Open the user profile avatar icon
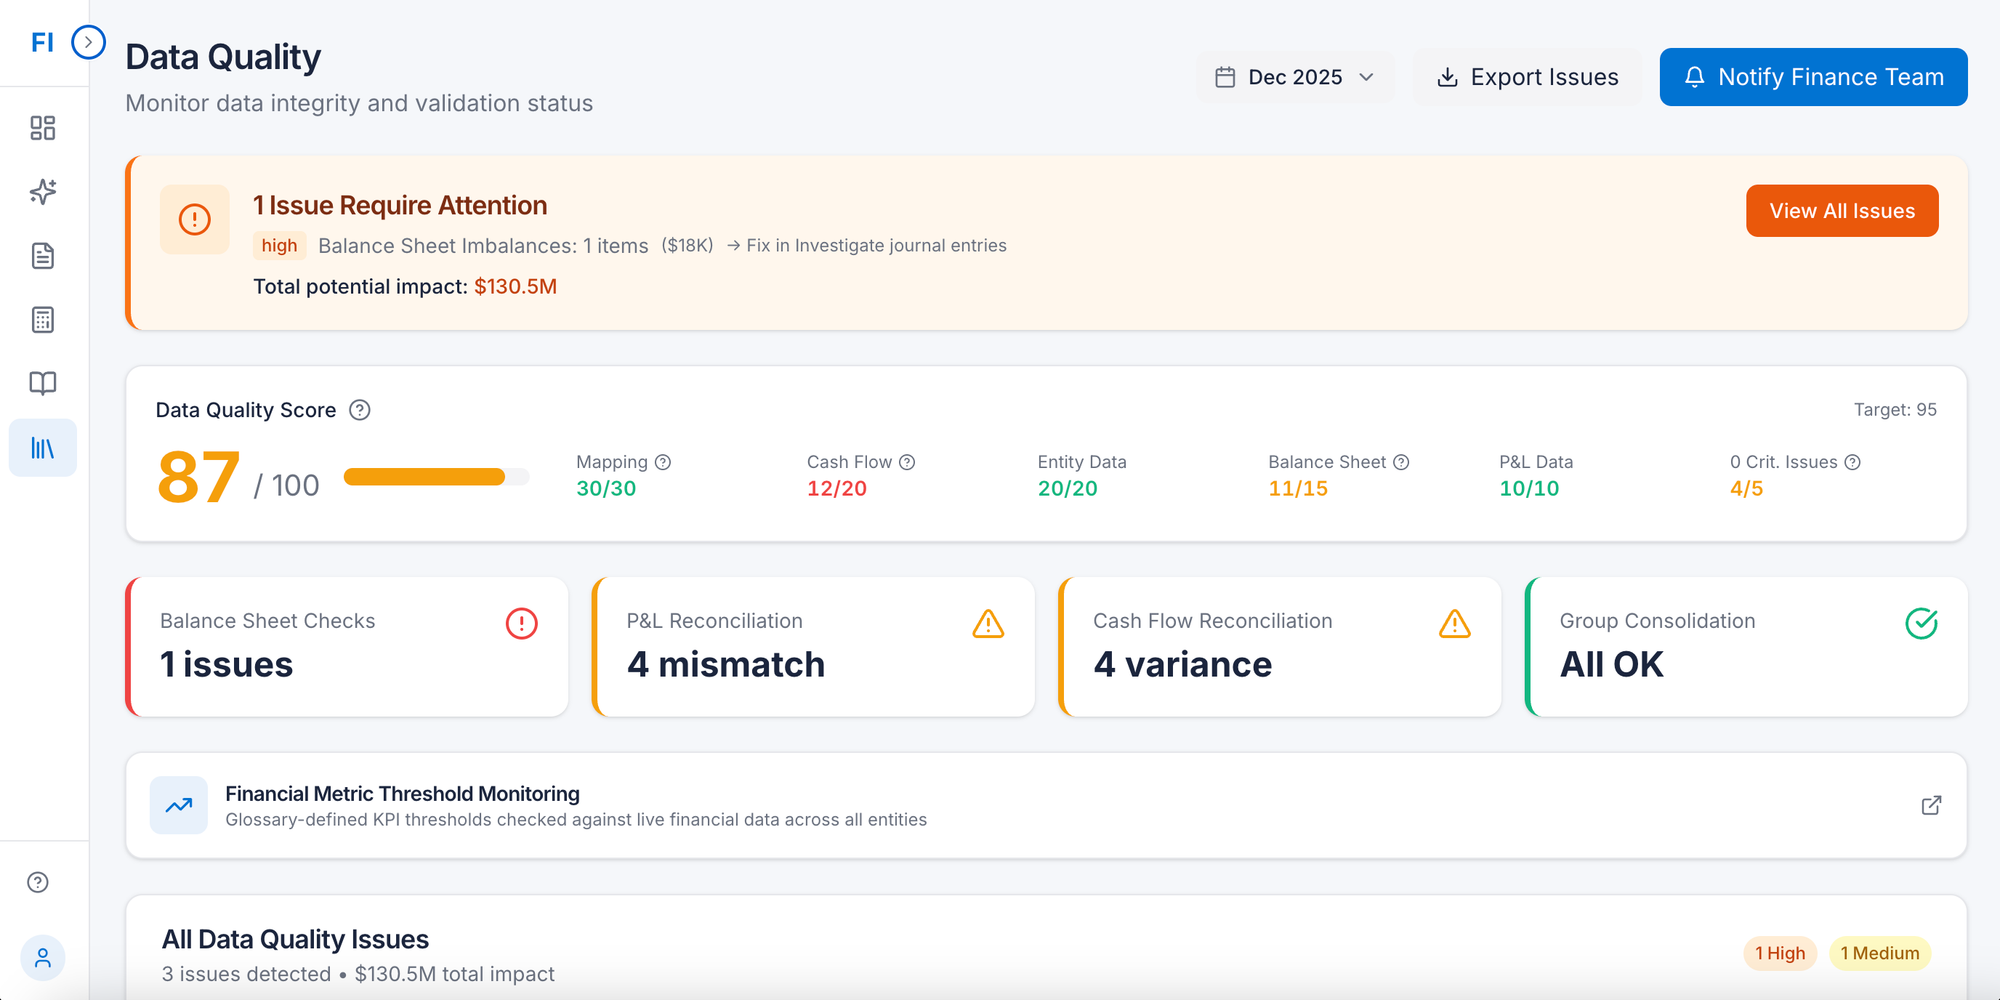The image size is (2000, 1000). click(x=42, y=957)
